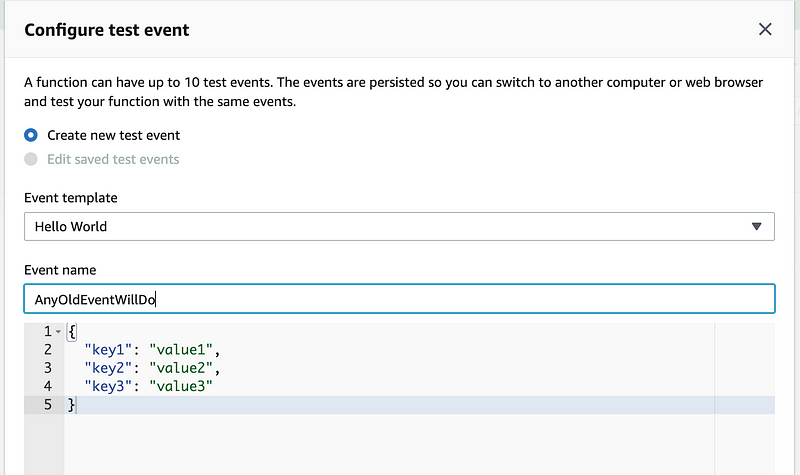Select the Create new test event radio button
This screenshot has width=800, height=475.
tap(31, 135)
